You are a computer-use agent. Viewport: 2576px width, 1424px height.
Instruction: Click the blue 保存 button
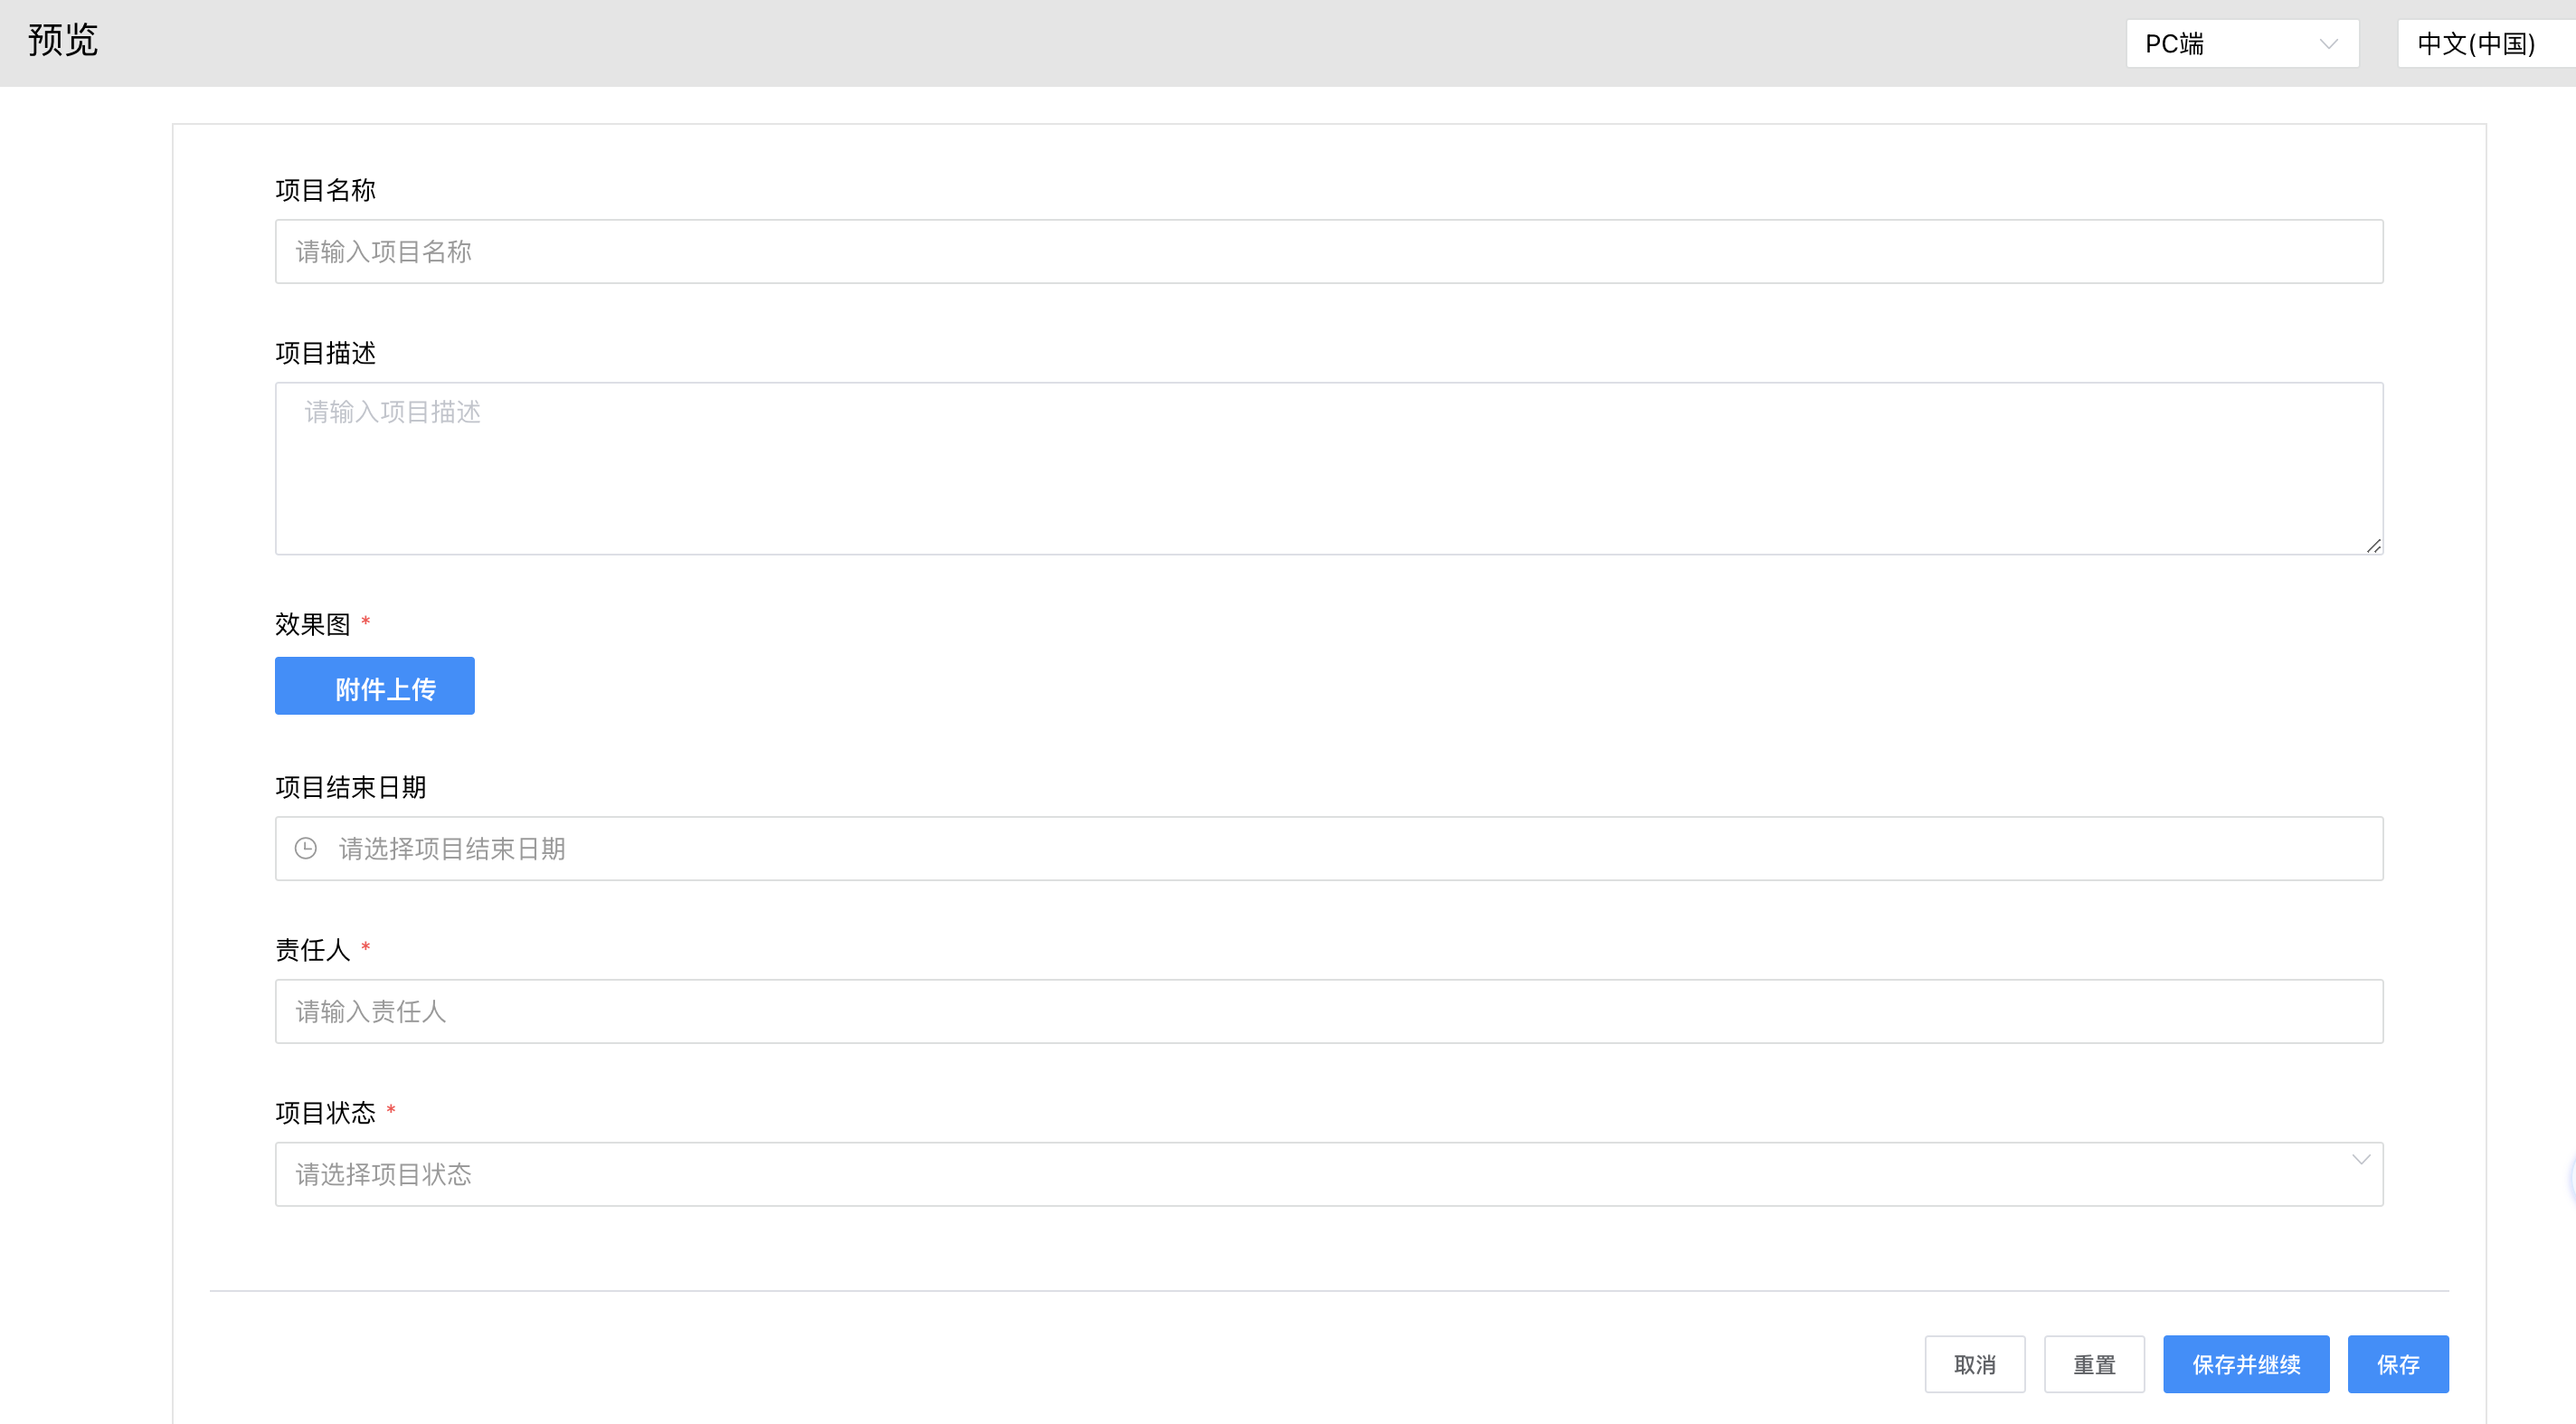(2397, 1364)
